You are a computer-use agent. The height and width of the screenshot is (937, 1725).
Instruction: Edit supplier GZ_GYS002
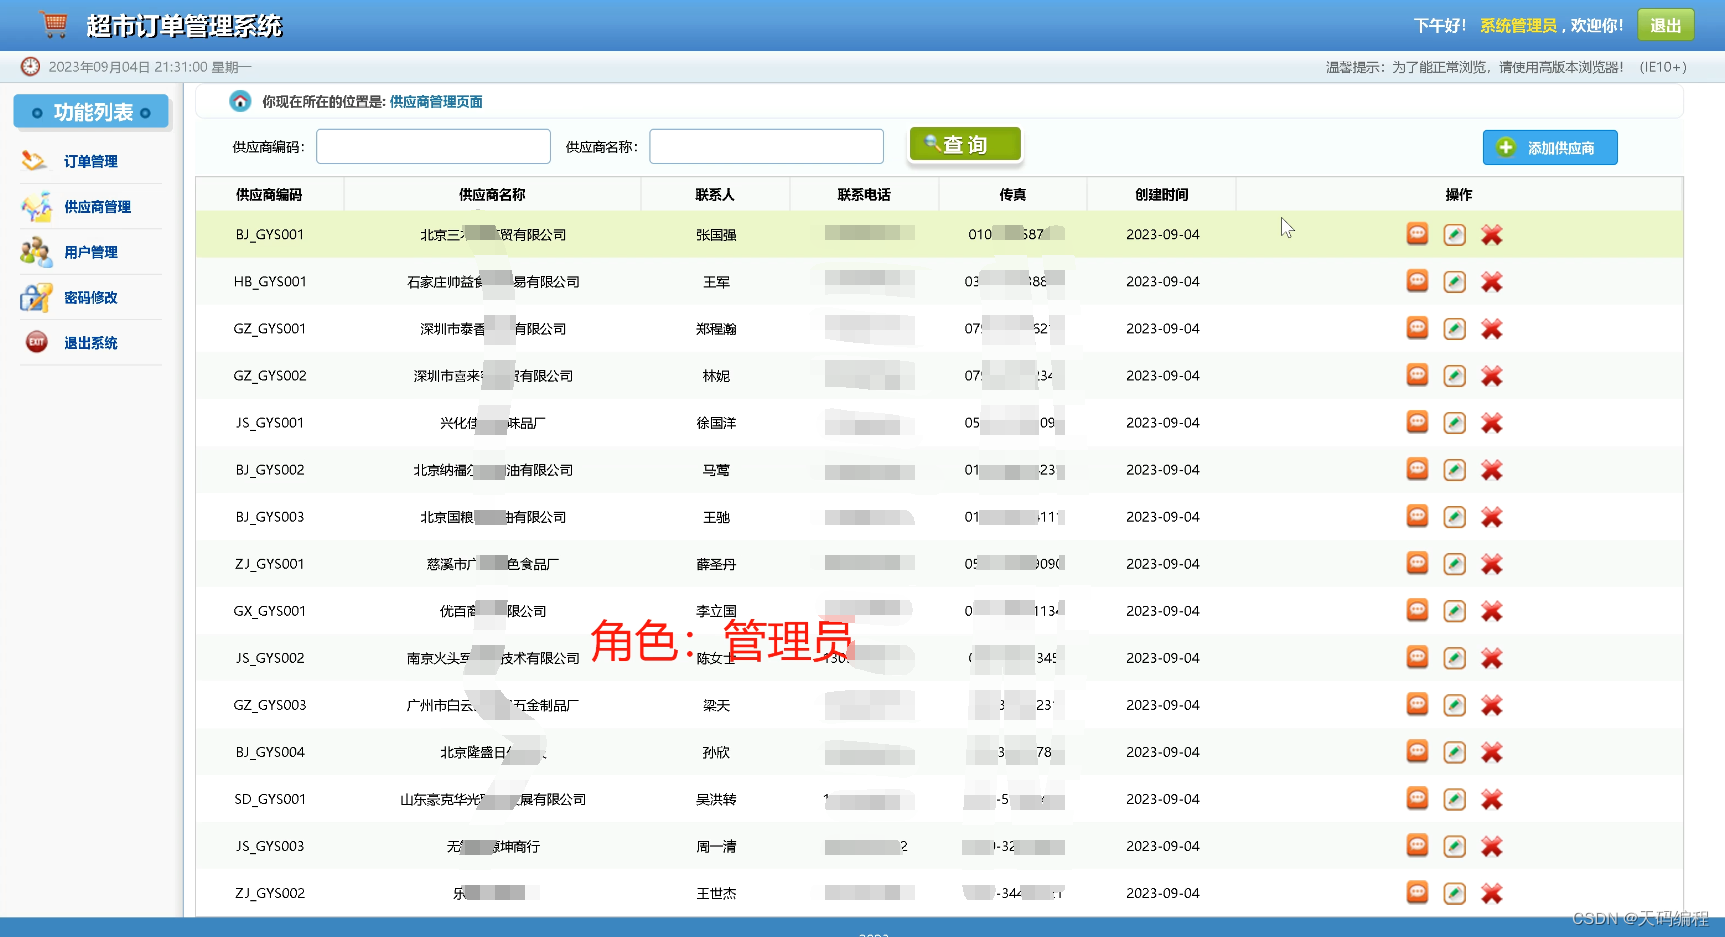coord(1455,376)
